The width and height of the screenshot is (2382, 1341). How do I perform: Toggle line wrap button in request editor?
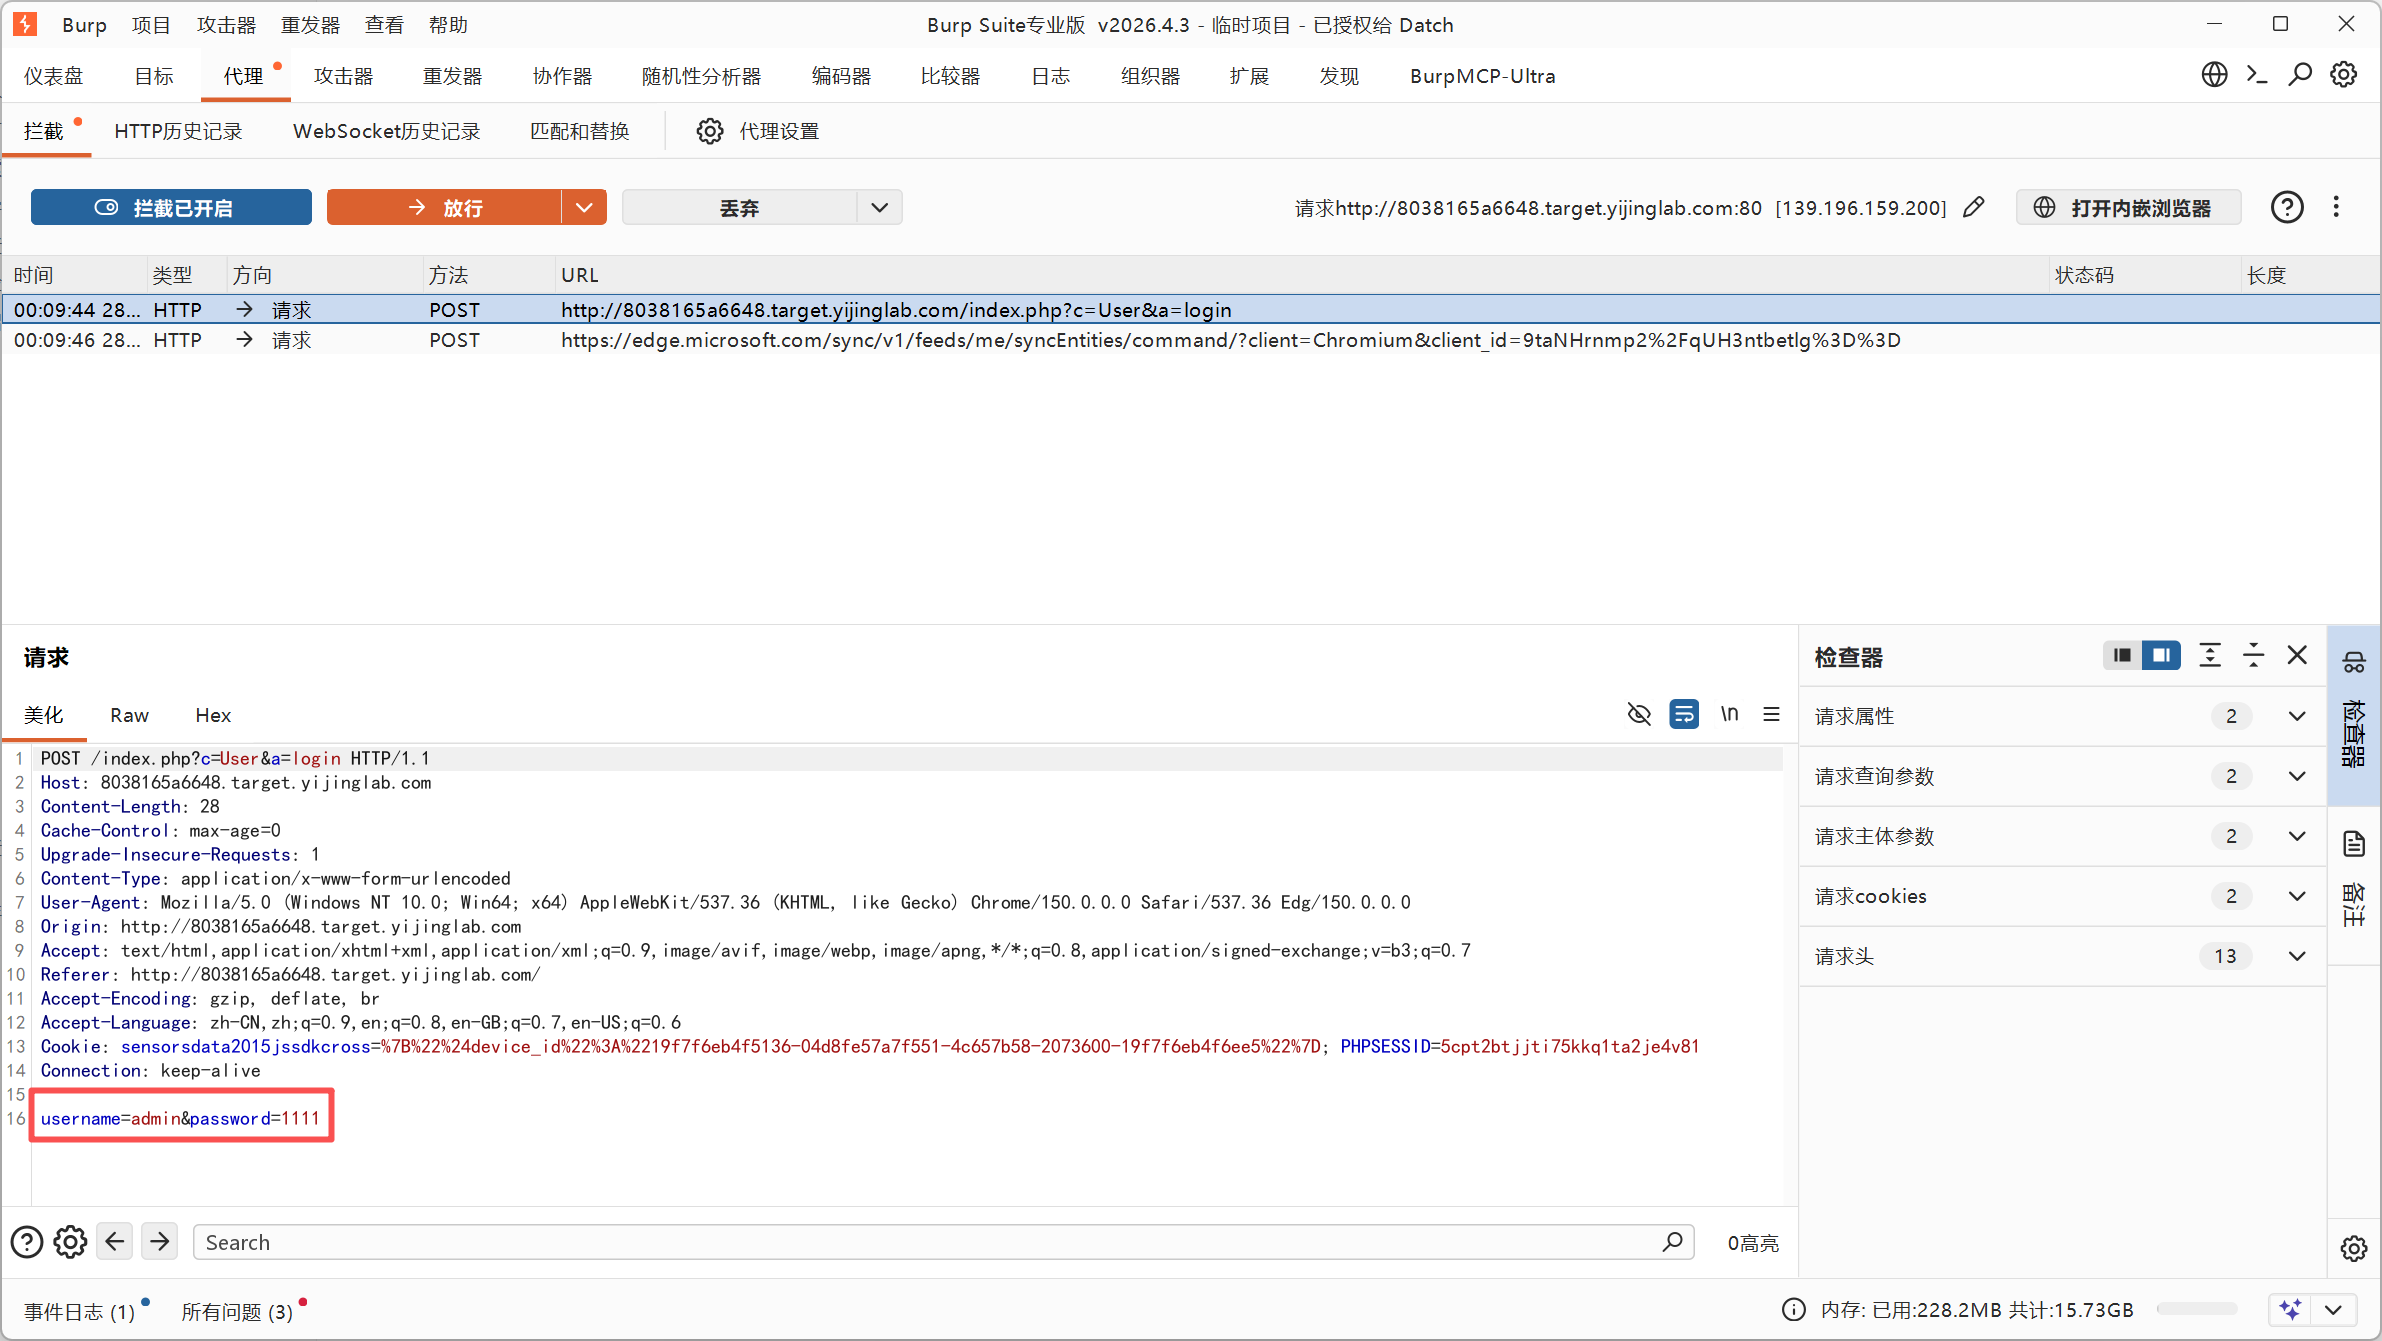(x=1684, y=714)
